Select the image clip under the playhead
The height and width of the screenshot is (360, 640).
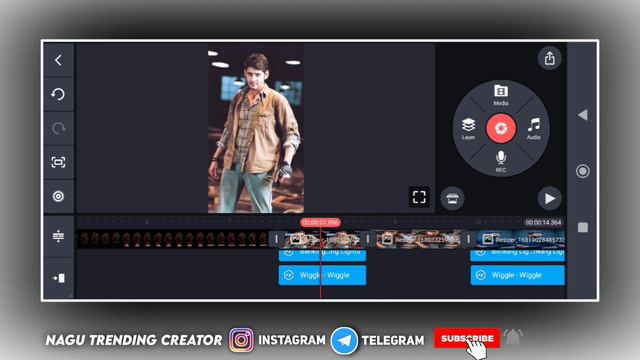point(322,239)
